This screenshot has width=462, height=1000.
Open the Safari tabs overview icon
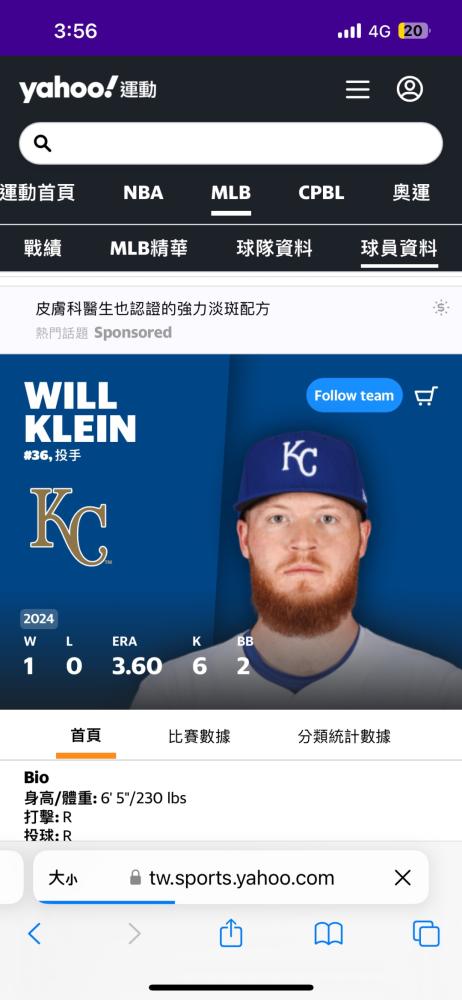click(x=426, y=934)
